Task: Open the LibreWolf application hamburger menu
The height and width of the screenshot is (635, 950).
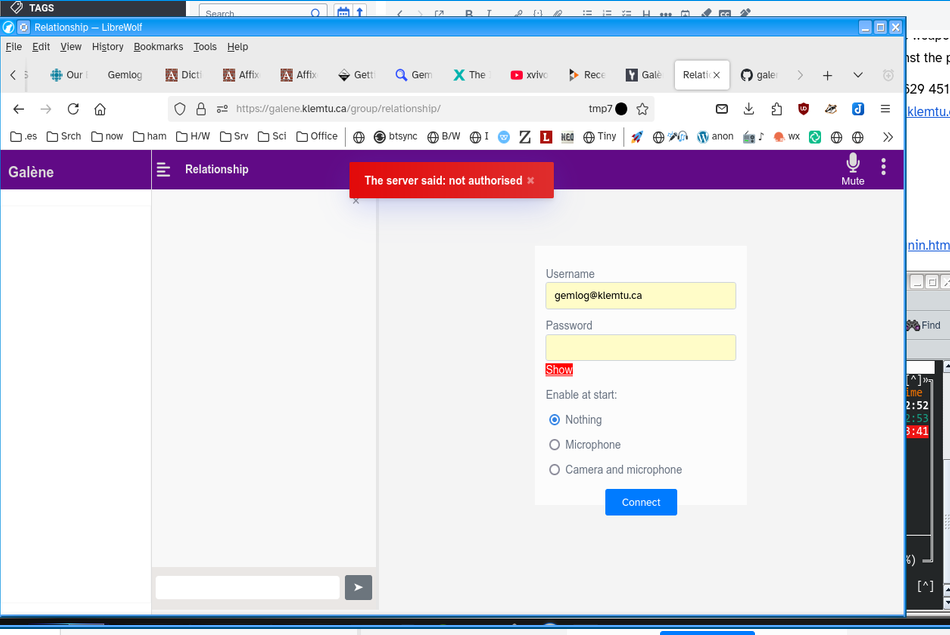Action: coord(885,109)
